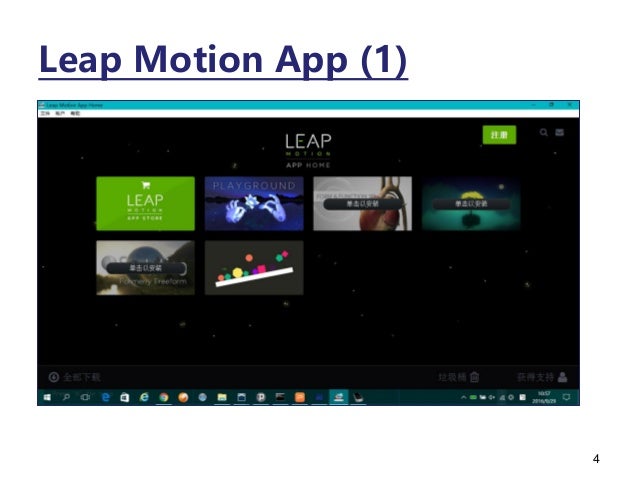Click the get-support person icon
This screenshot has width=638, height=479.
tap(563, 377)
